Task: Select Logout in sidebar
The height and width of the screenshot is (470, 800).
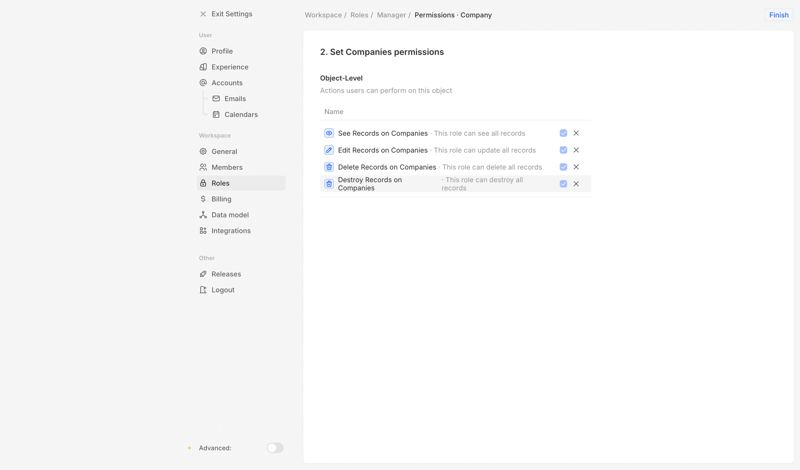Action: point(241,290)
